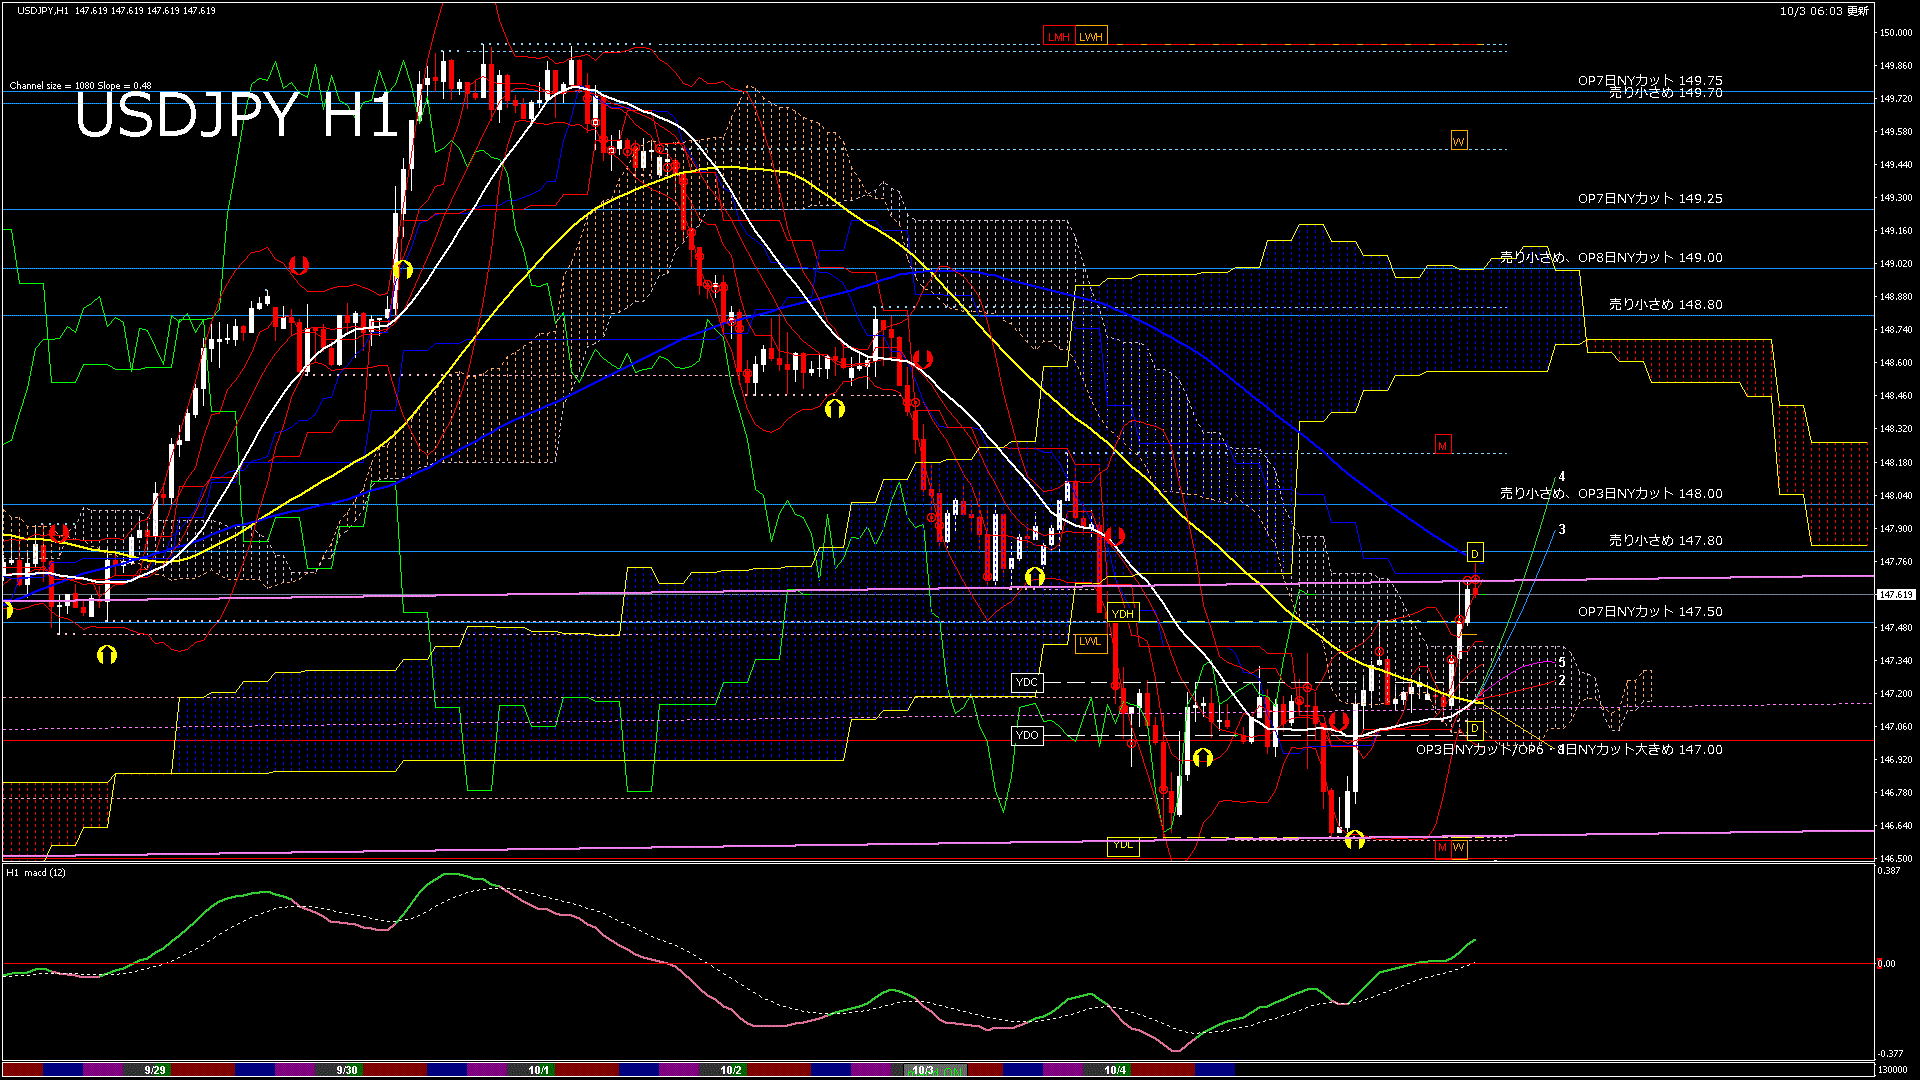Click the 9/30 date marker on timeline

point(347,1070)
